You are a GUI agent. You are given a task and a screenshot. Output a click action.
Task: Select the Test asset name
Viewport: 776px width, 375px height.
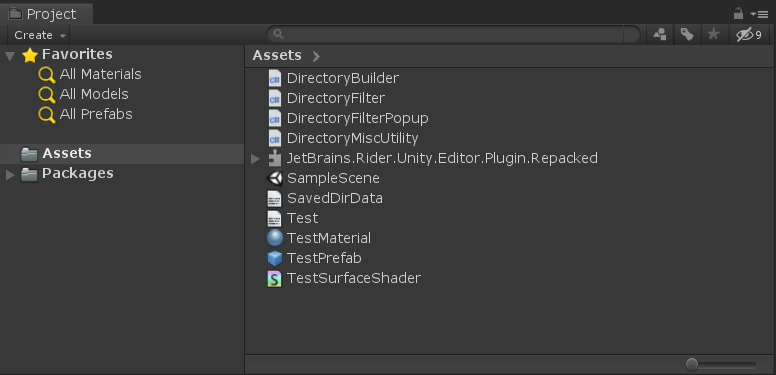click(x=303, y=218)
